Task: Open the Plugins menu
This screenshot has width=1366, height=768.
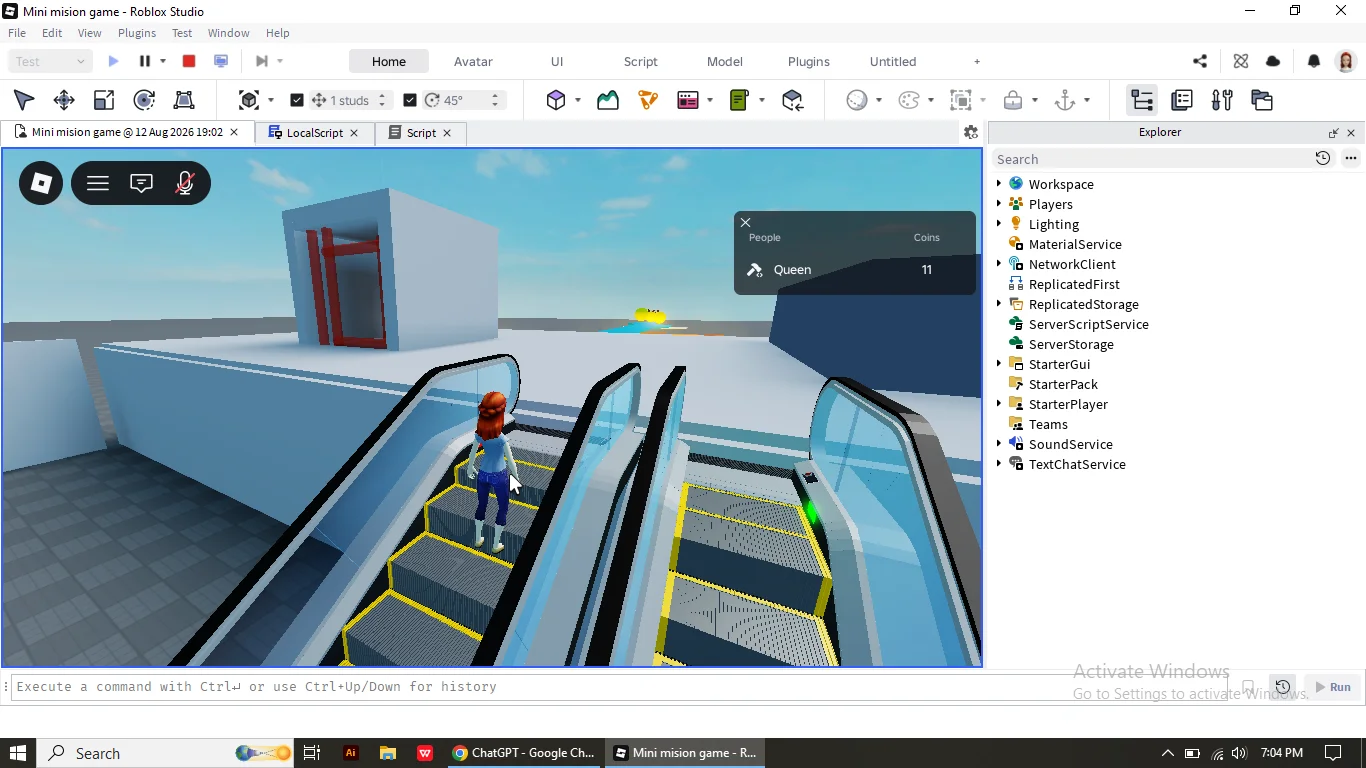Action: pyautogui.click(x=137, y=33)
